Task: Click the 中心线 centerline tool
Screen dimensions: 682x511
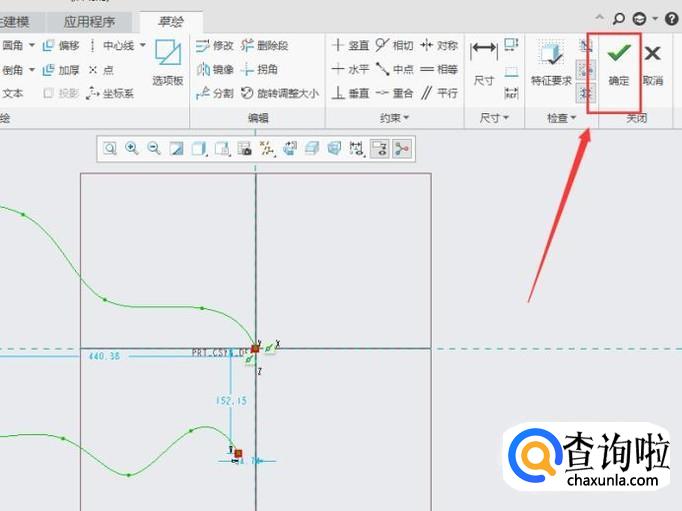Action: (x=112, y=45)
